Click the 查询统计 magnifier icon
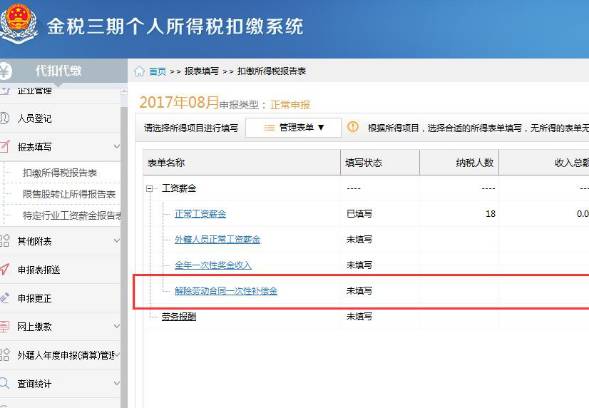This screenshot has height=408, width=589. [x=4, y=383]
